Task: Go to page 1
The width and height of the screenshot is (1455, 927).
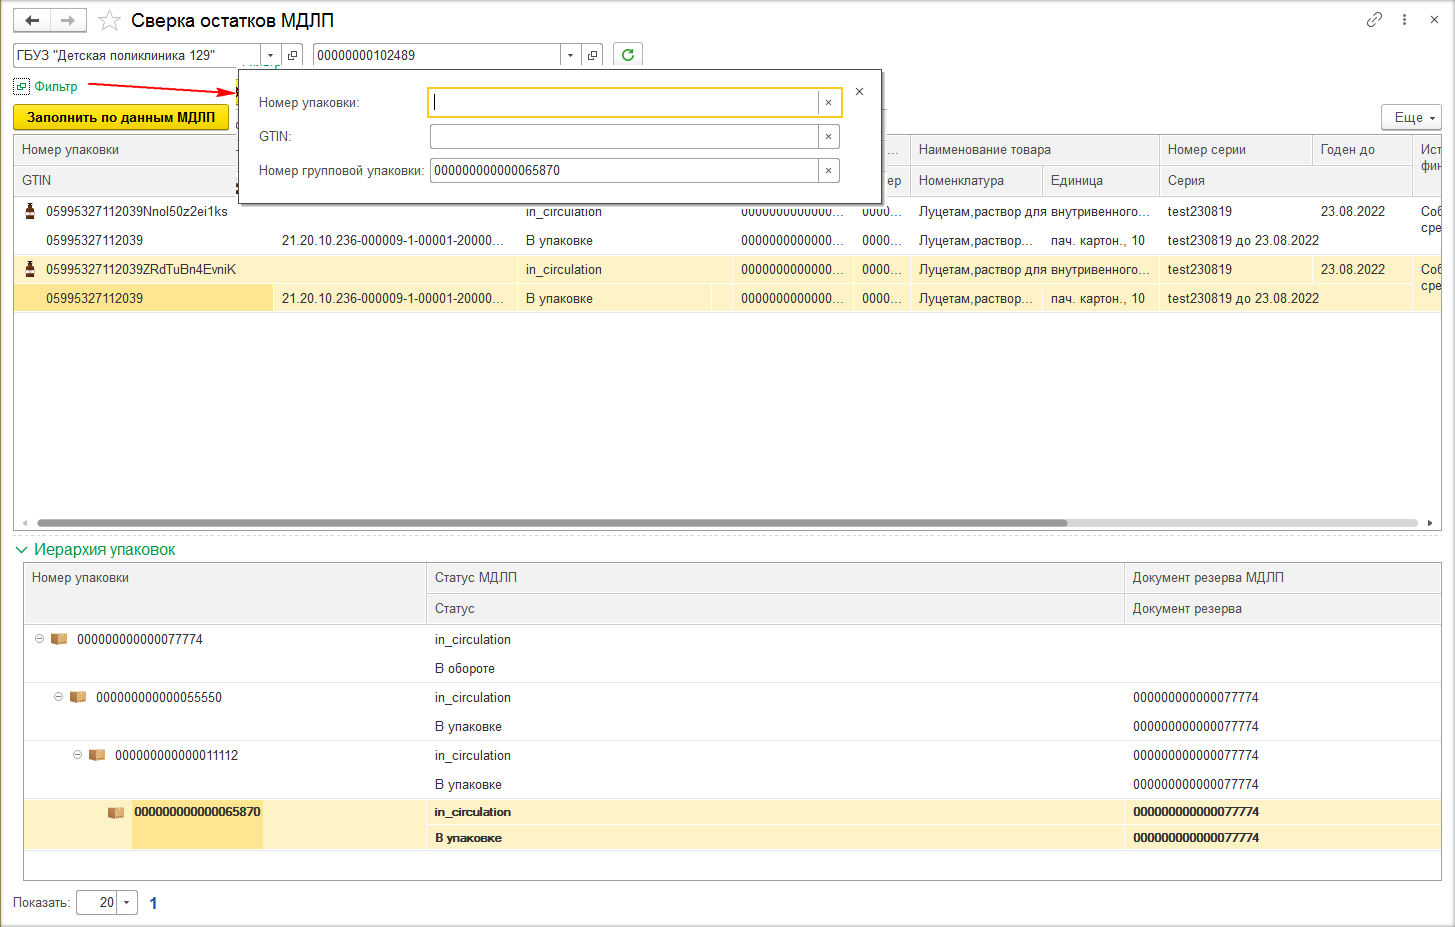Action: click(x=153, y=903)
